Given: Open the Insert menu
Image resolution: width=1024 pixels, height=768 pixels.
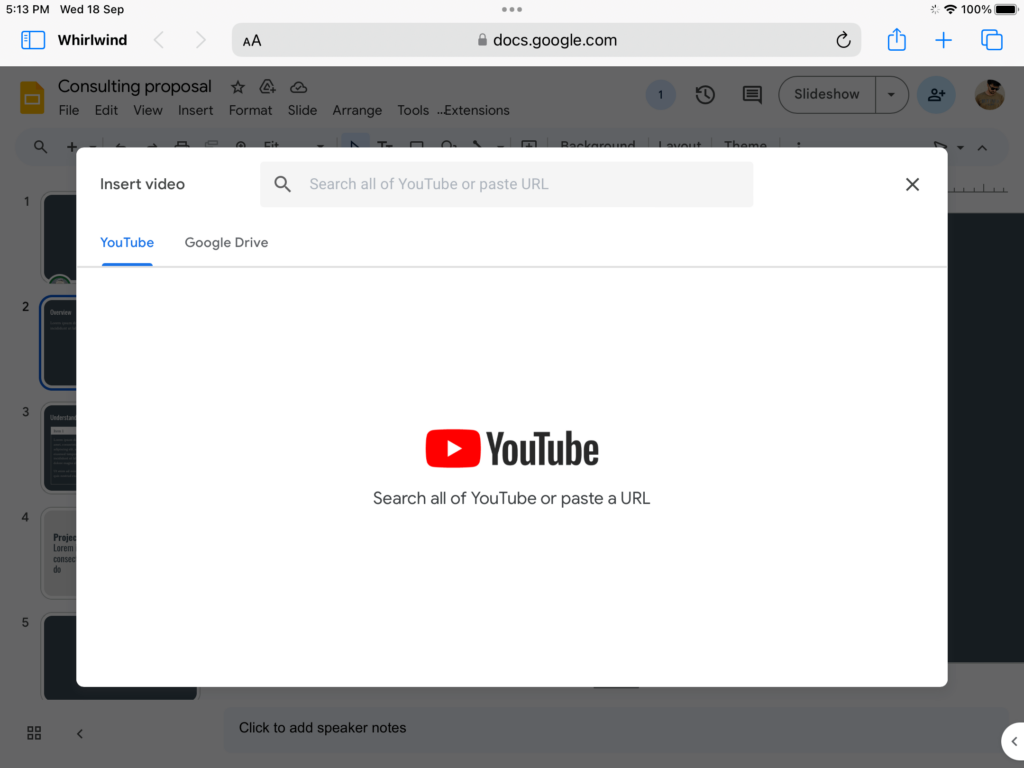Looking at the screenshot, I should pos(194,110).
